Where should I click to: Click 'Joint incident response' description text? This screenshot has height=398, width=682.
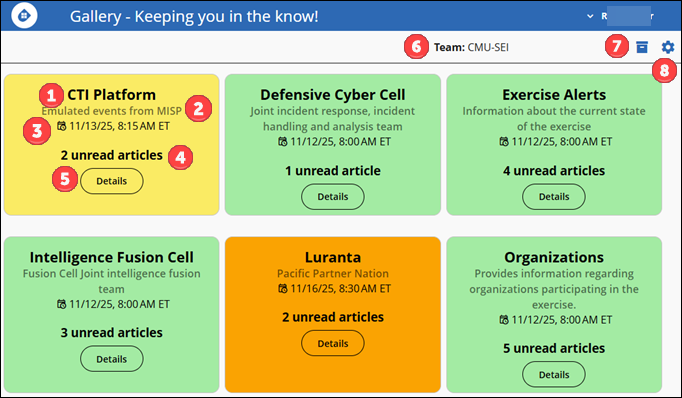tap(333, 119)
